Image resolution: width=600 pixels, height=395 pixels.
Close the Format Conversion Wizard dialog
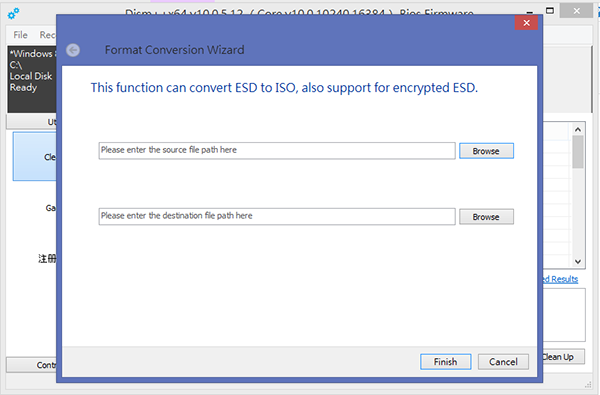tap(526, 23)
